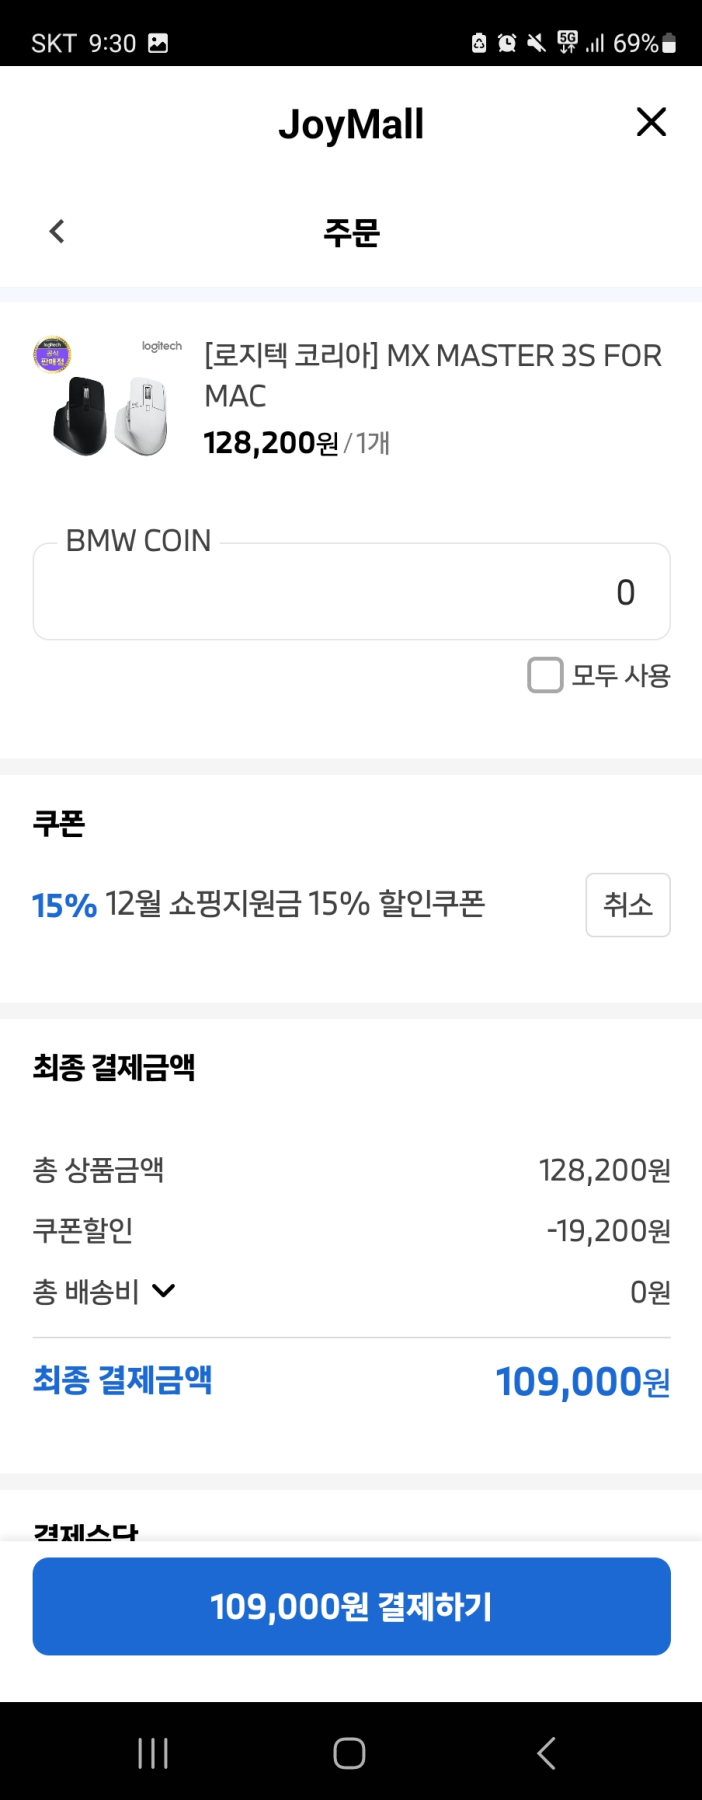702x1800 pixels.
Task: Tap the muted sound status icon
Action: pos(536,43)
